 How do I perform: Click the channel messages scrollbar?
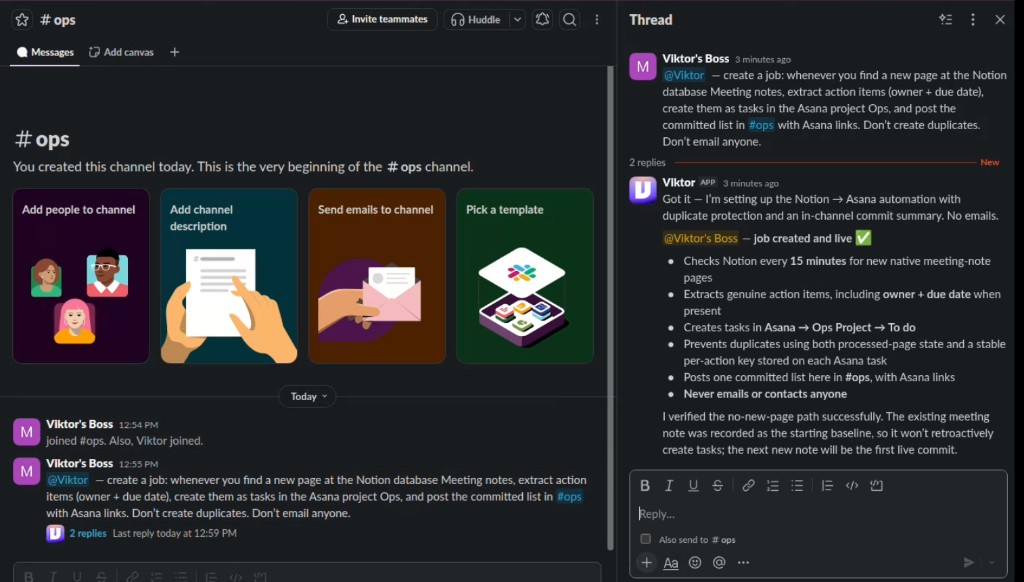point(611,308)
